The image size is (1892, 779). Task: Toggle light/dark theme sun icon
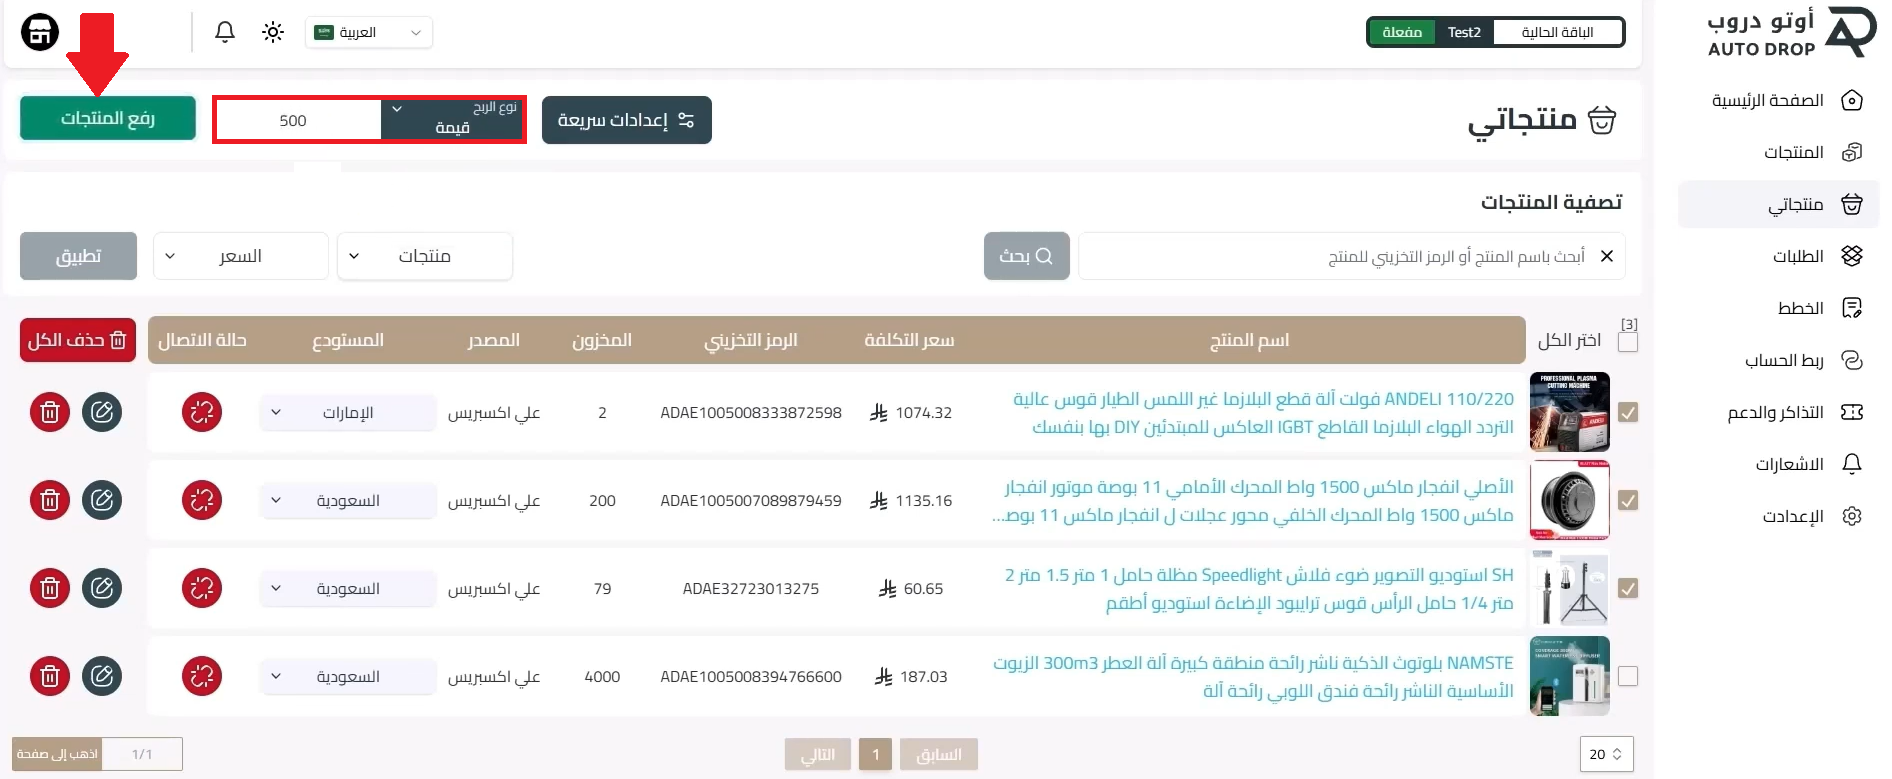[x=273, y=32]
